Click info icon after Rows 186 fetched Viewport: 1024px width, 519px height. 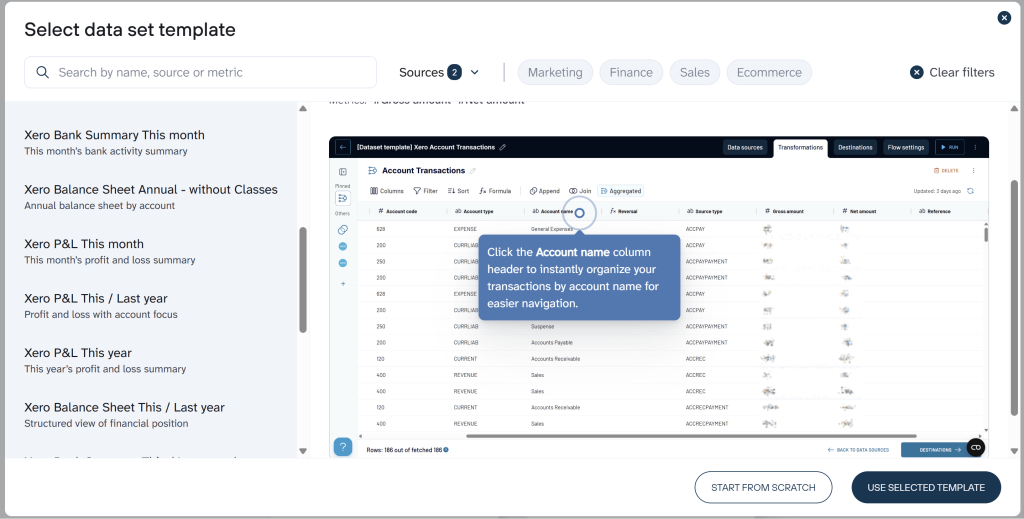[446, 450]
